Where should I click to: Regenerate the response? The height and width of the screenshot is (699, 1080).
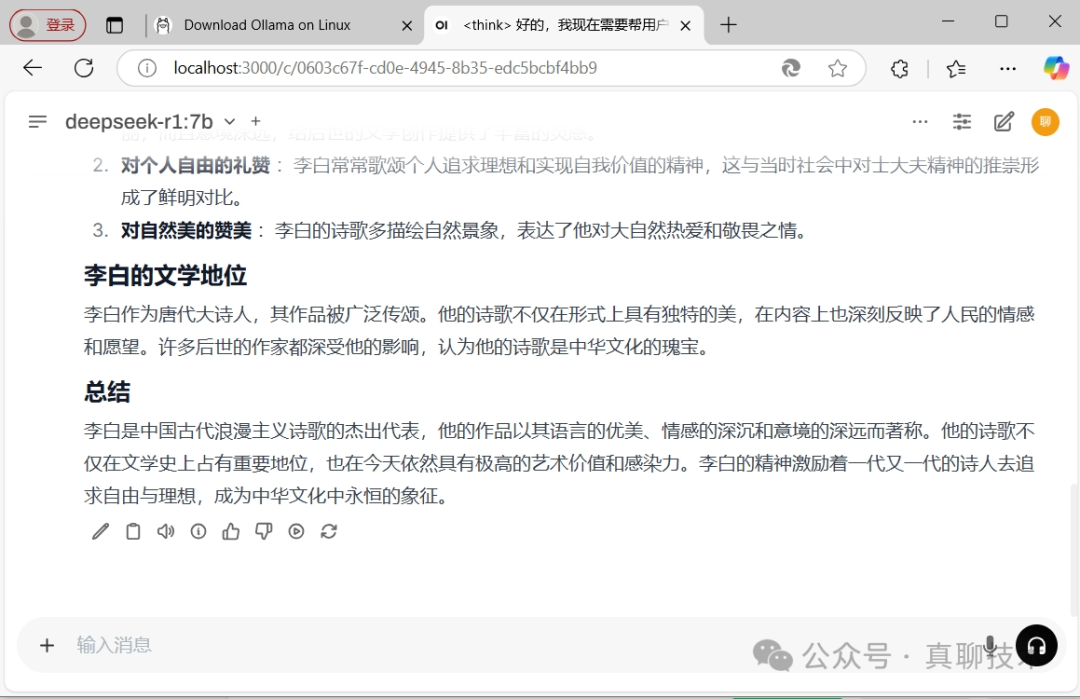pos(329,531)
